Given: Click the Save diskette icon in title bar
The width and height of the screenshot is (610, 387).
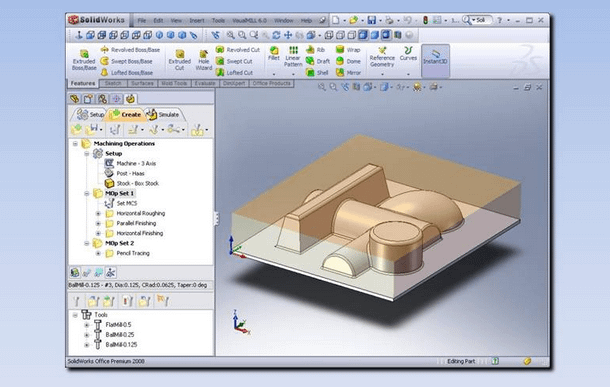Looking at the screenshot, I should 372,20.
